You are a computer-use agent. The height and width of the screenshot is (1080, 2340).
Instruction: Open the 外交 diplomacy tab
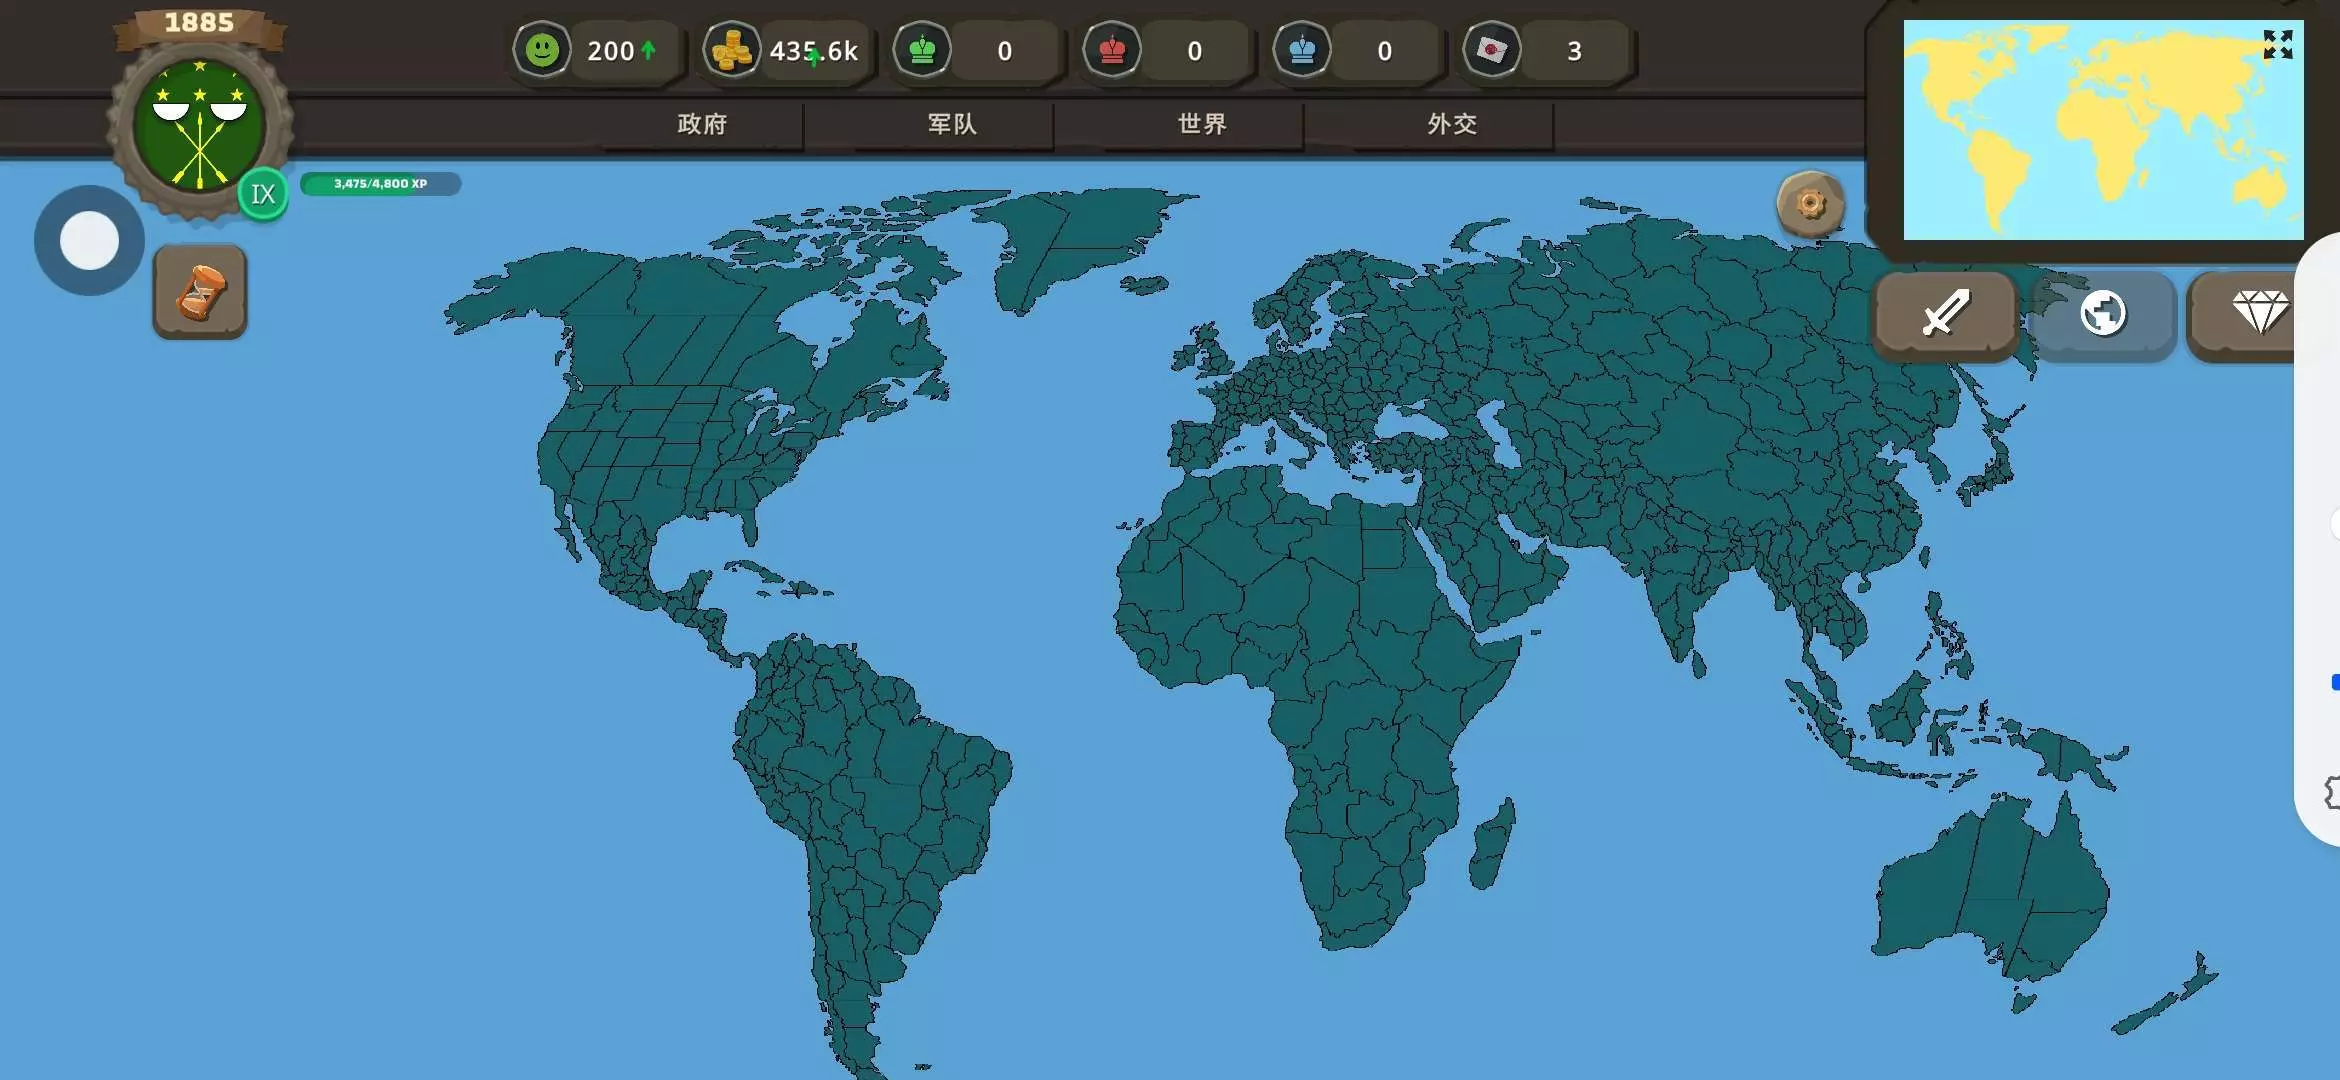coord(1451,124)
